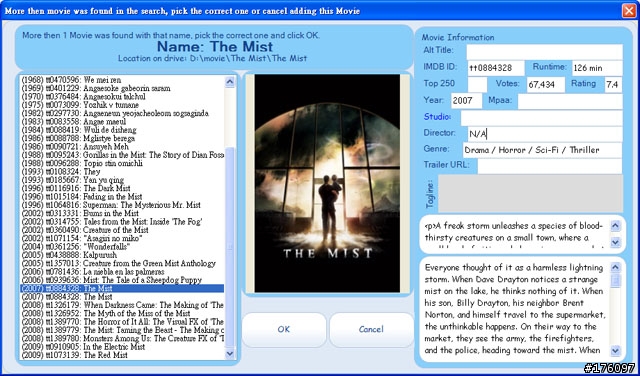Open the Studio label link
Viewport: 640px width, 376px height.
437,117
